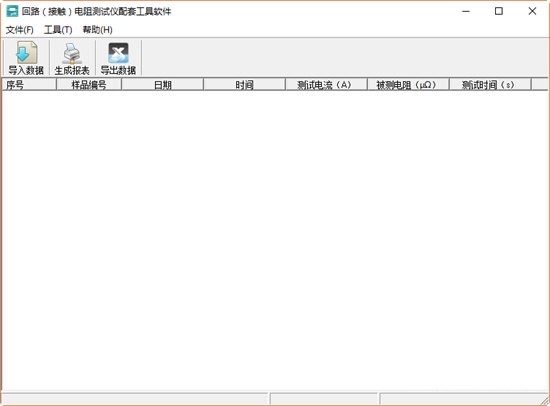
Task: Close the 回路电阻测试仪 software window
Action: coord(532,12)
